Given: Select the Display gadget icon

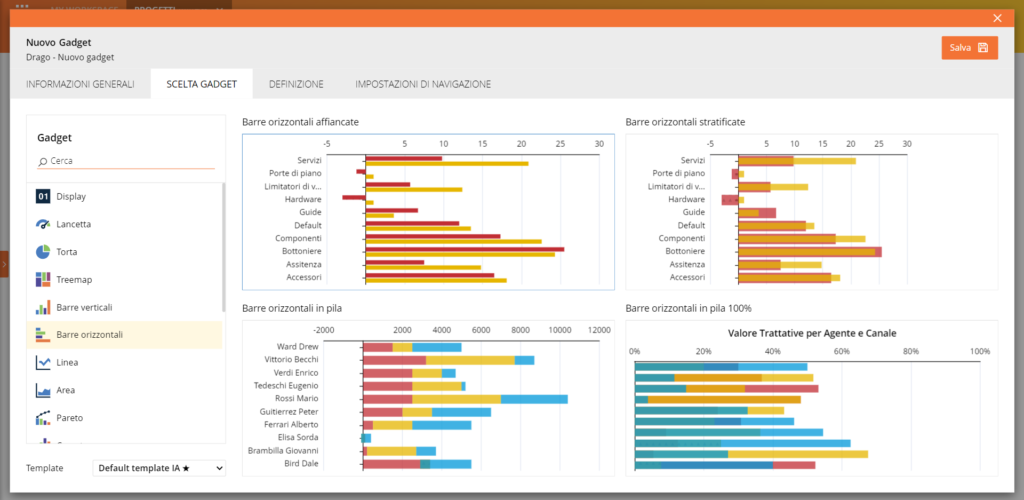Looking at the screenshot, I should click(x=43, y=197).
